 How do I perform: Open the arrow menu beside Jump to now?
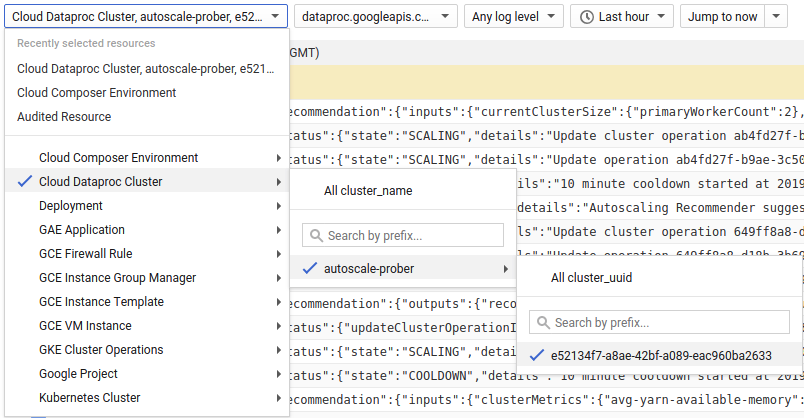(x=778, y=16)
